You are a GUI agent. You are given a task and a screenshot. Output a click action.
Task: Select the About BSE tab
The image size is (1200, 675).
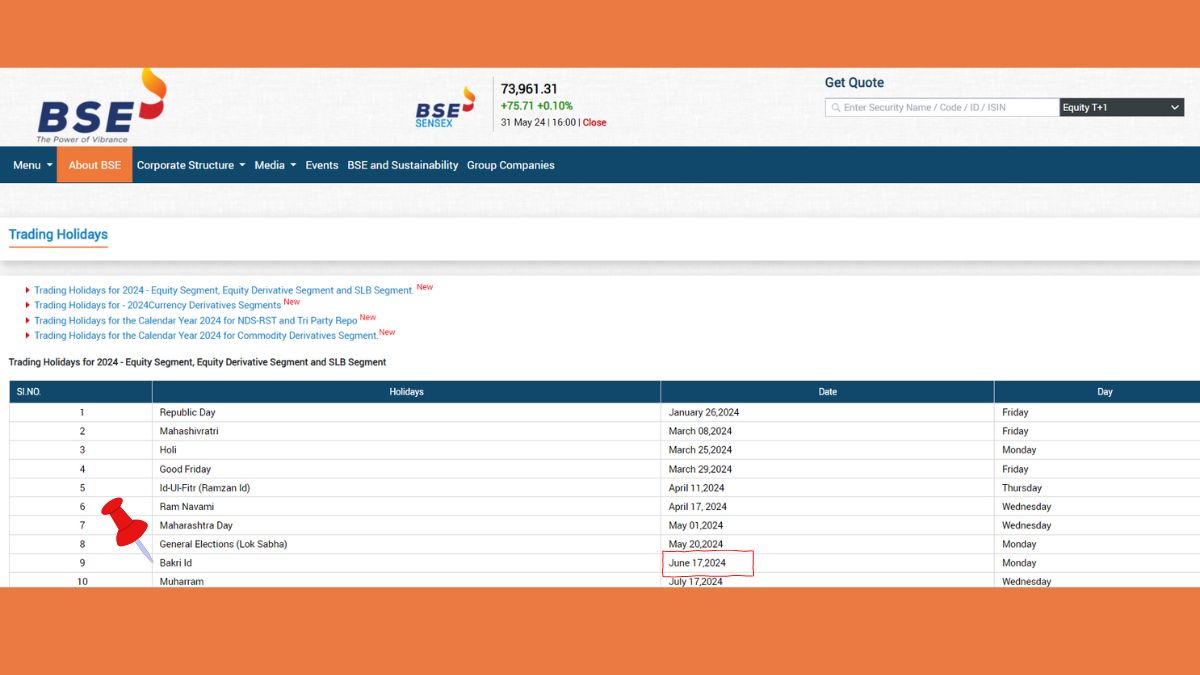coord(94,165)
